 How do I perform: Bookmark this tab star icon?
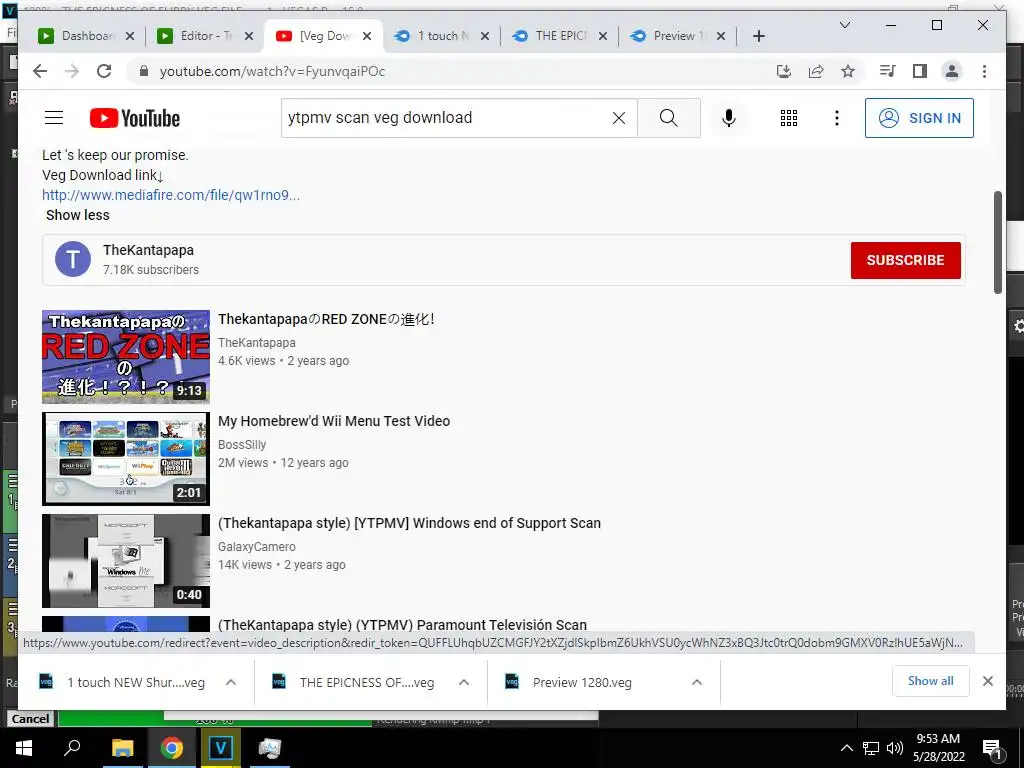[x=848, y=71]
